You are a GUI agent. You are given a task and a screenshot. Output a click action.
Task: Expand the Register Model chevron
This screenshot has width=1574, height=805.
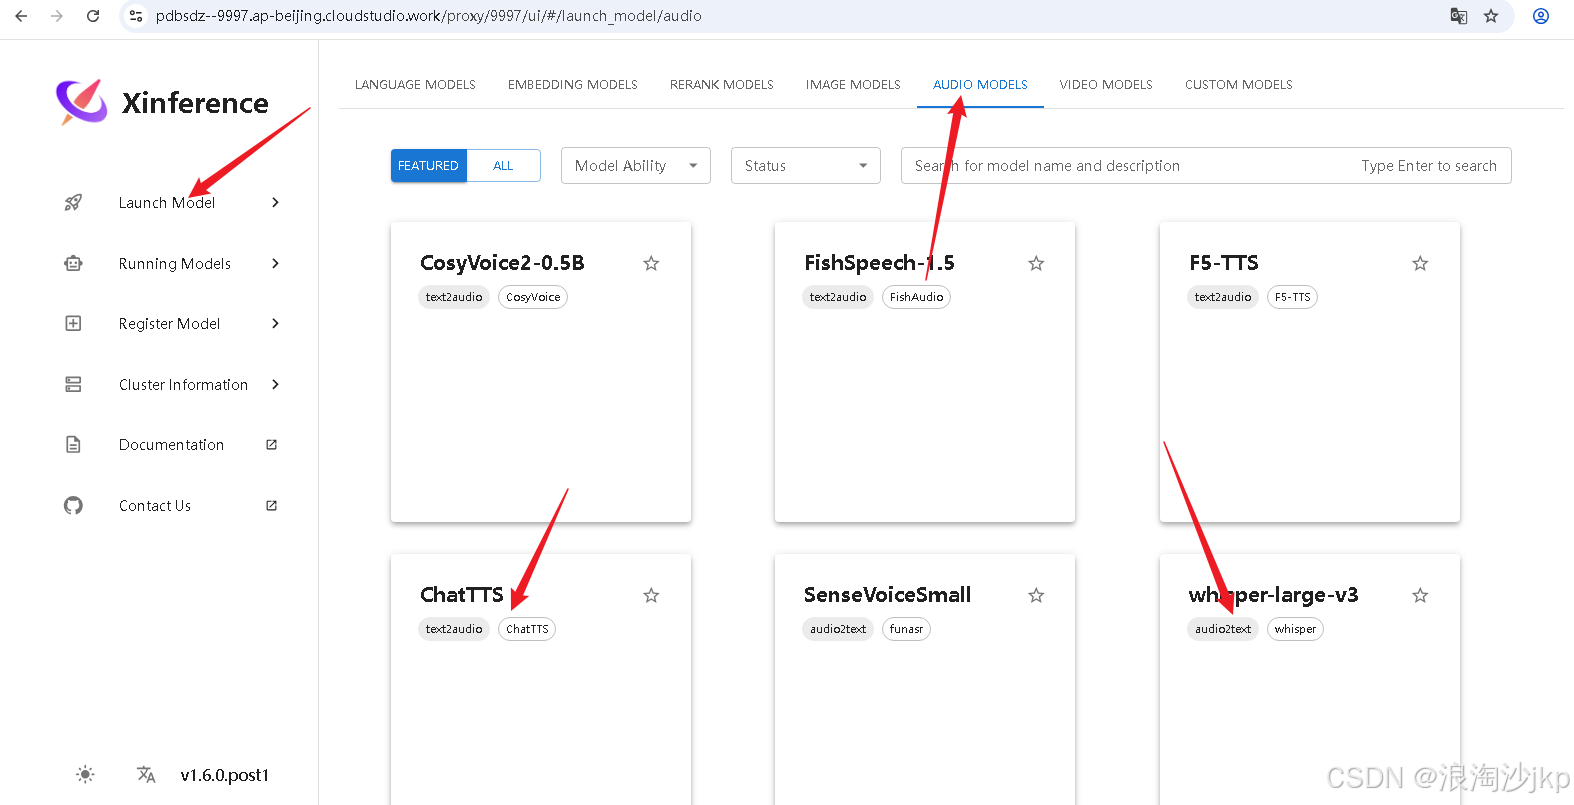[275, 323]
